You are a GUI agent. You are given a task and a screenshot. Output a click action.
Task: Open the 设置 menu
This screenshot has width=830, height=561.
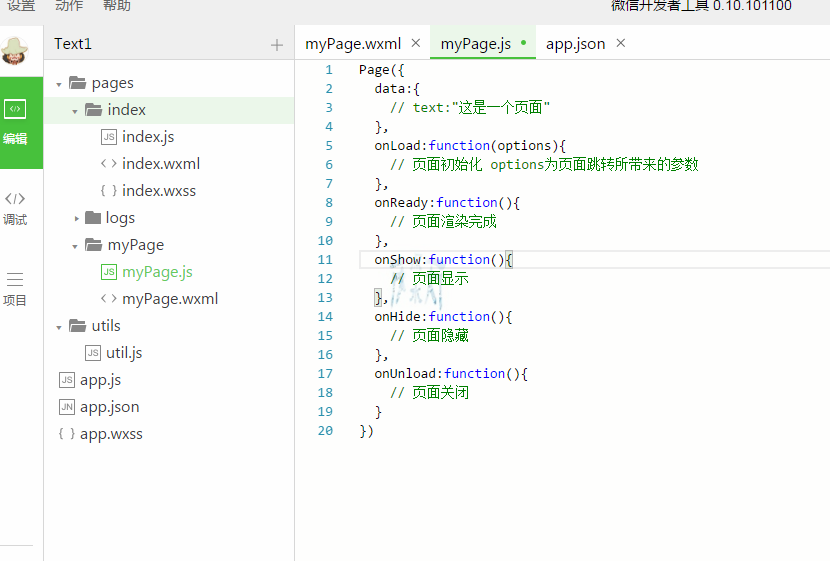click(21, 6)
